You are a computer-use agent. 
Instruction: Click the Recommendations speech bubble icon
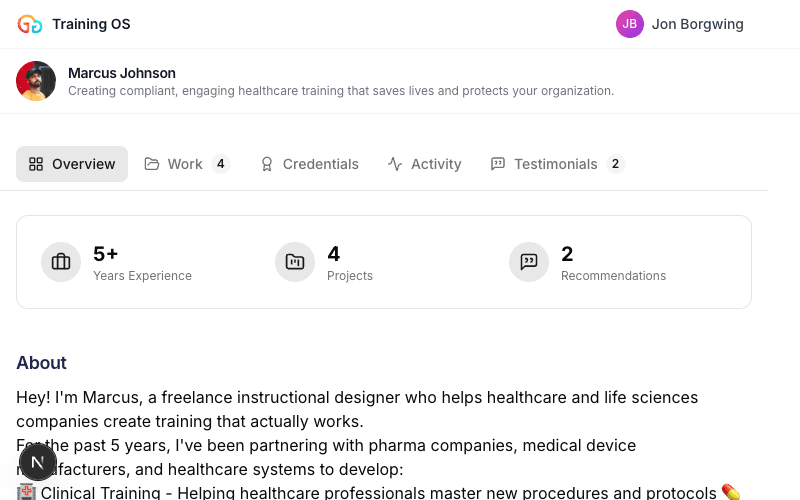point(529,262)
